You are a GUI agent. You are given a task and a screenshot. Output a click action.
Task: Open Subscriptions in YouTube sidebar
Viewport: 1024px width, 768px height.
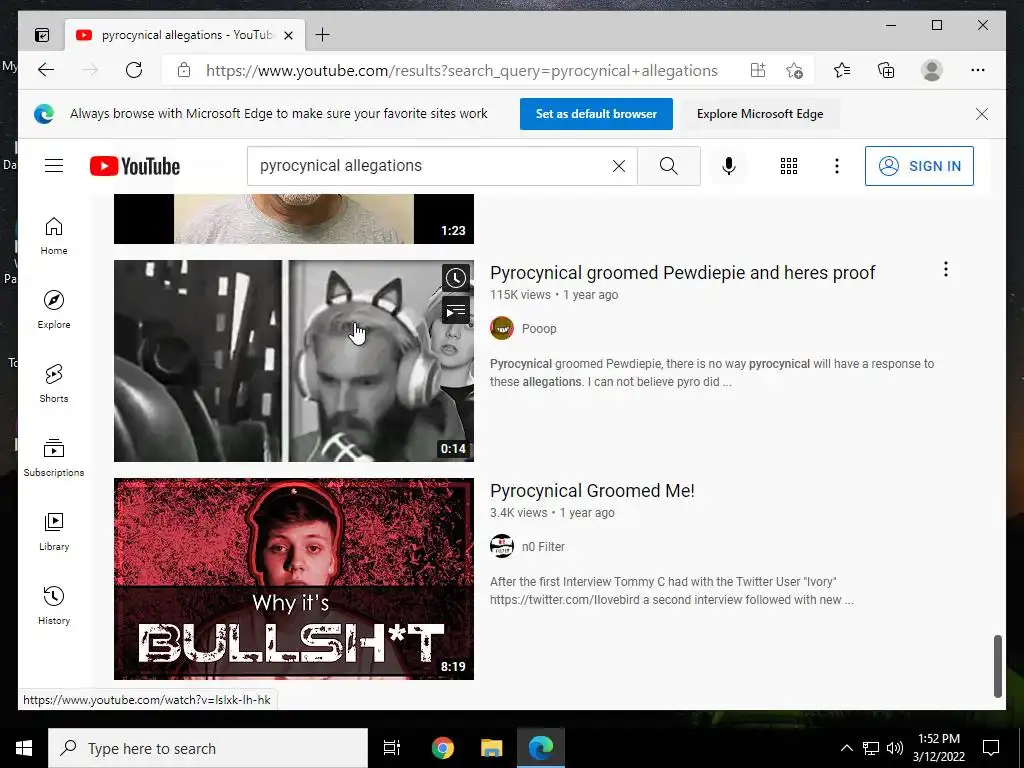coord(54,458)
